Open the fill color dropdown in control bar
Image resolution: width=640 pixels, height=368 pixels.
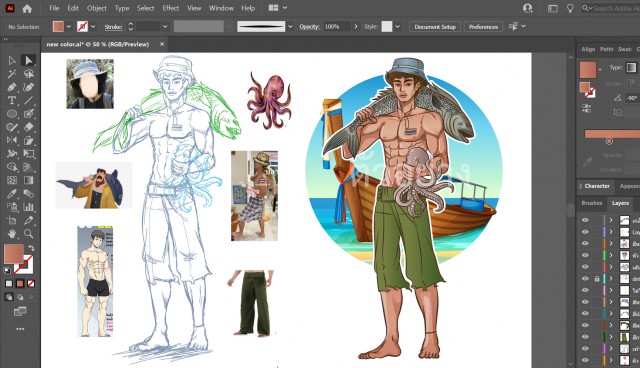pos(69,27)
